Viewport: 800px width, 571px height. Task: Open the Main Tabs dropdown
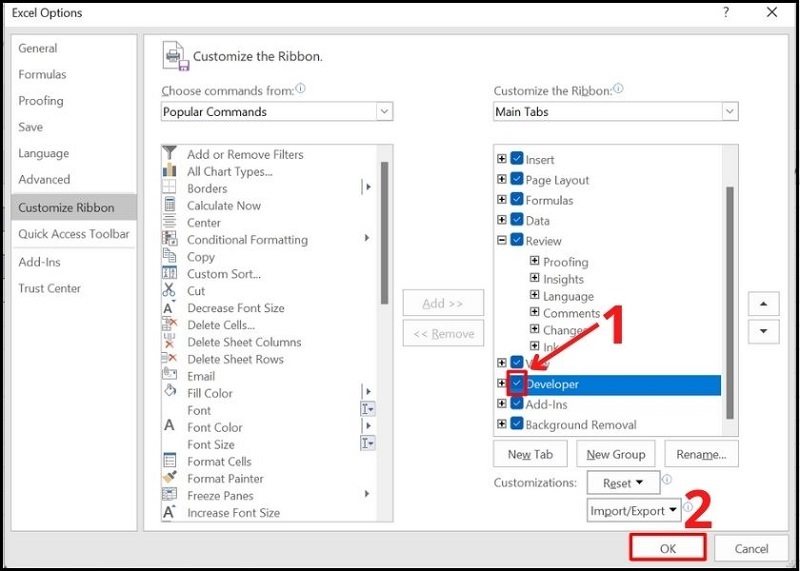pyautogui.click(x=729, y=112)
